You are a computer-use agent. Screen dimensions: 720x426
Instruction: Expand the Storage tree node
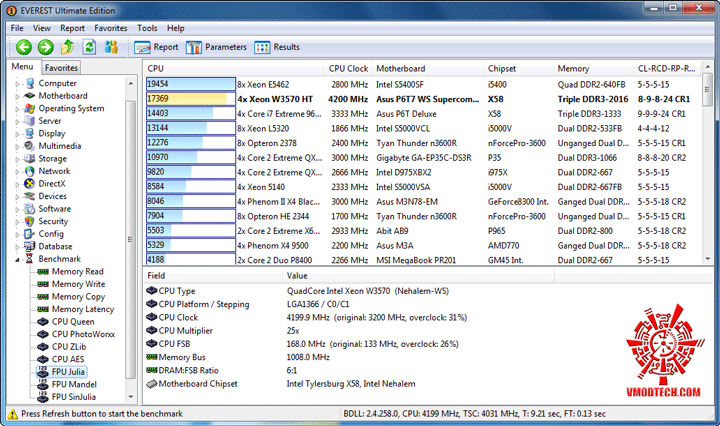[x=17, y=159]
